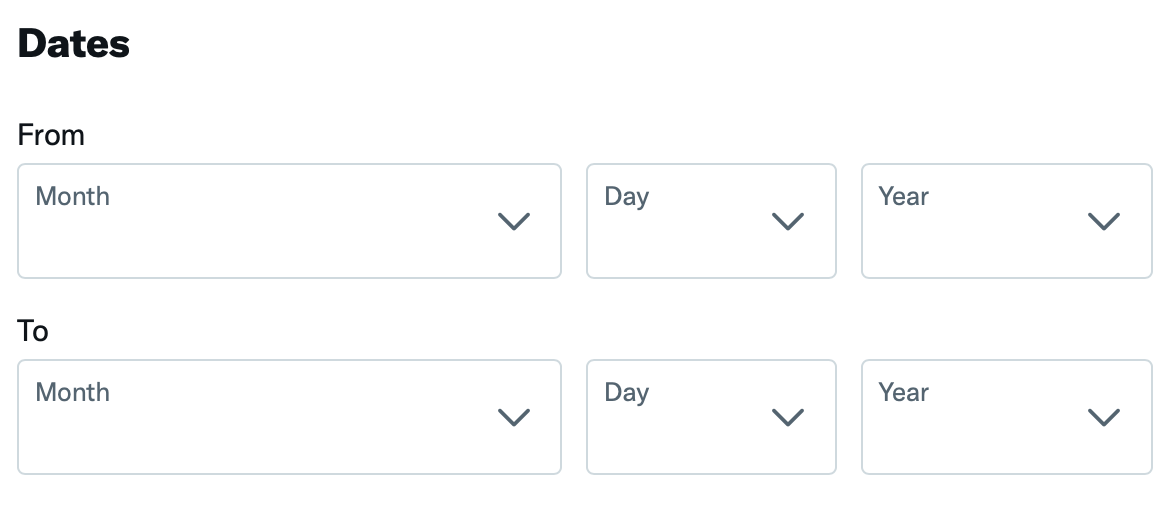Click the Month placeholder text under To
The image size is (1174, 506).
pyautogui.click(x=73, y=392)
